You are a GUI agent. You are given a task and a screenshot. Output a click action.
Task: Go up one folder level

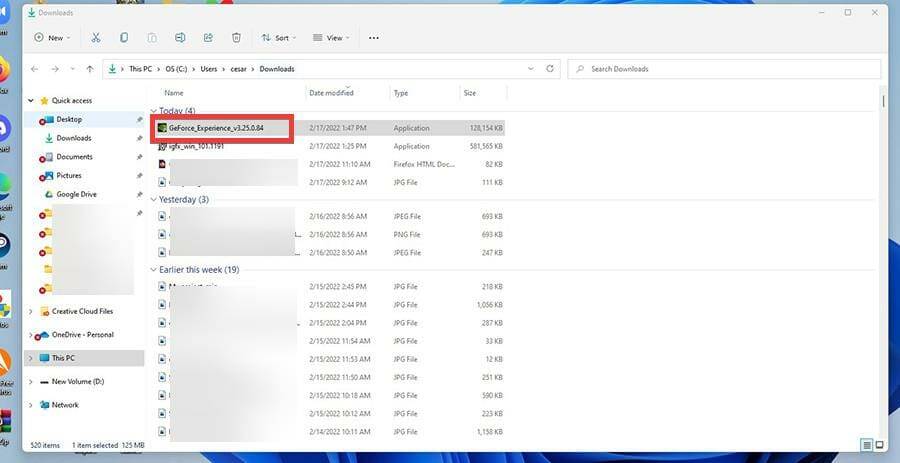point(90,69)
